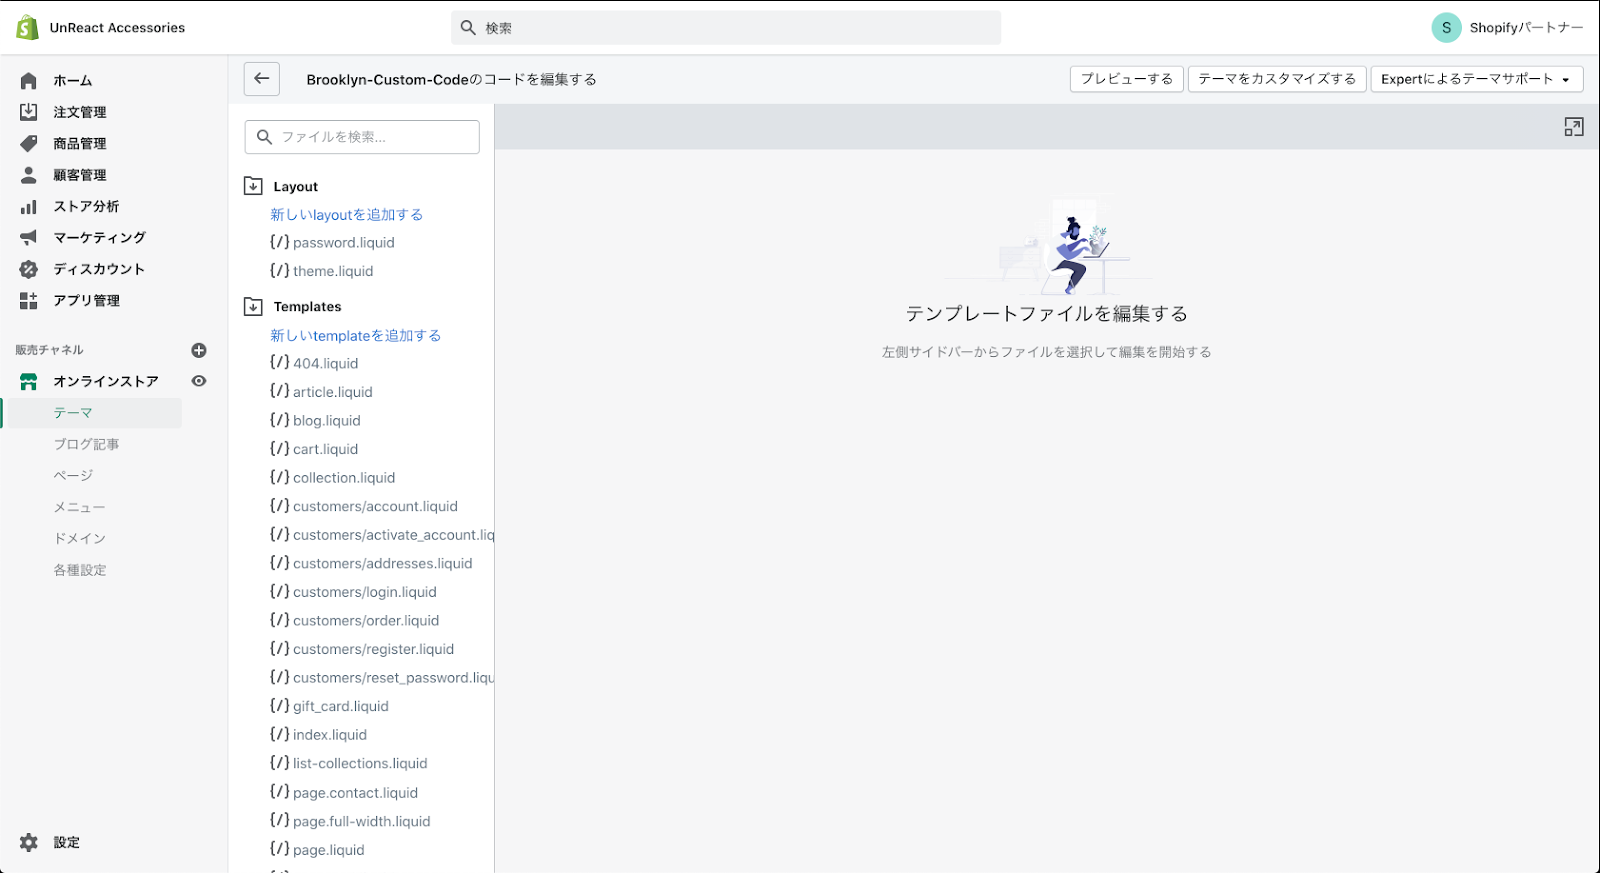Click the Shopify logo icon

click(27, 28)
